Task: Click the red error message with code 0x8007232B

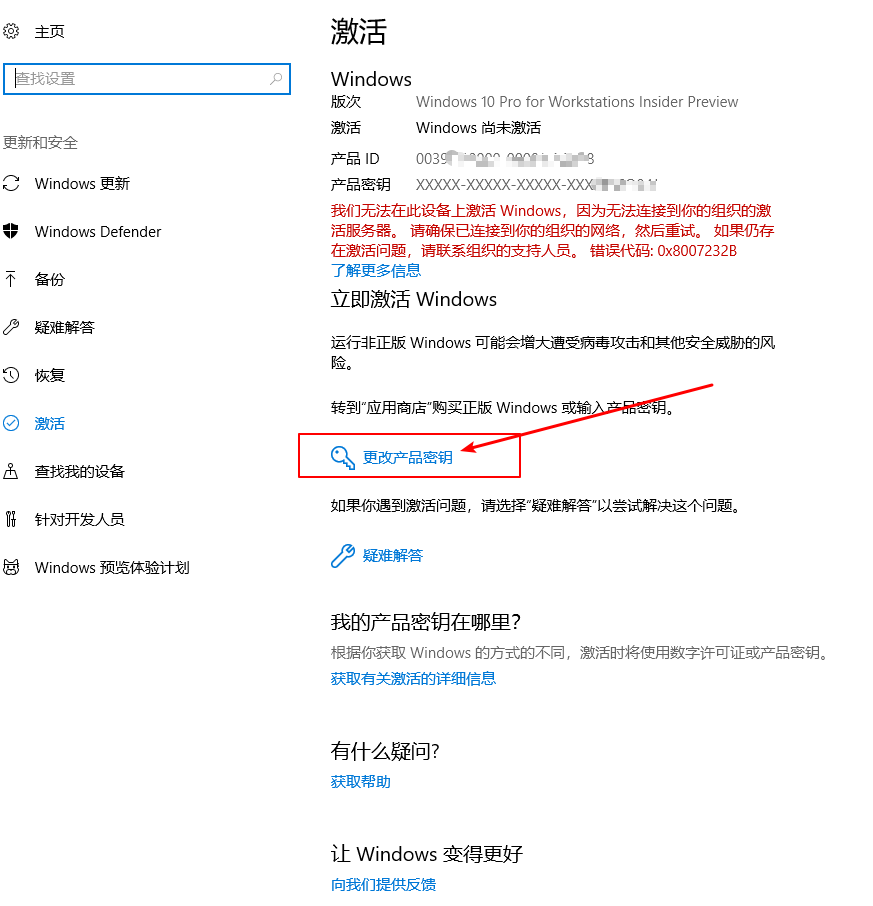Action: coord(552,231)
